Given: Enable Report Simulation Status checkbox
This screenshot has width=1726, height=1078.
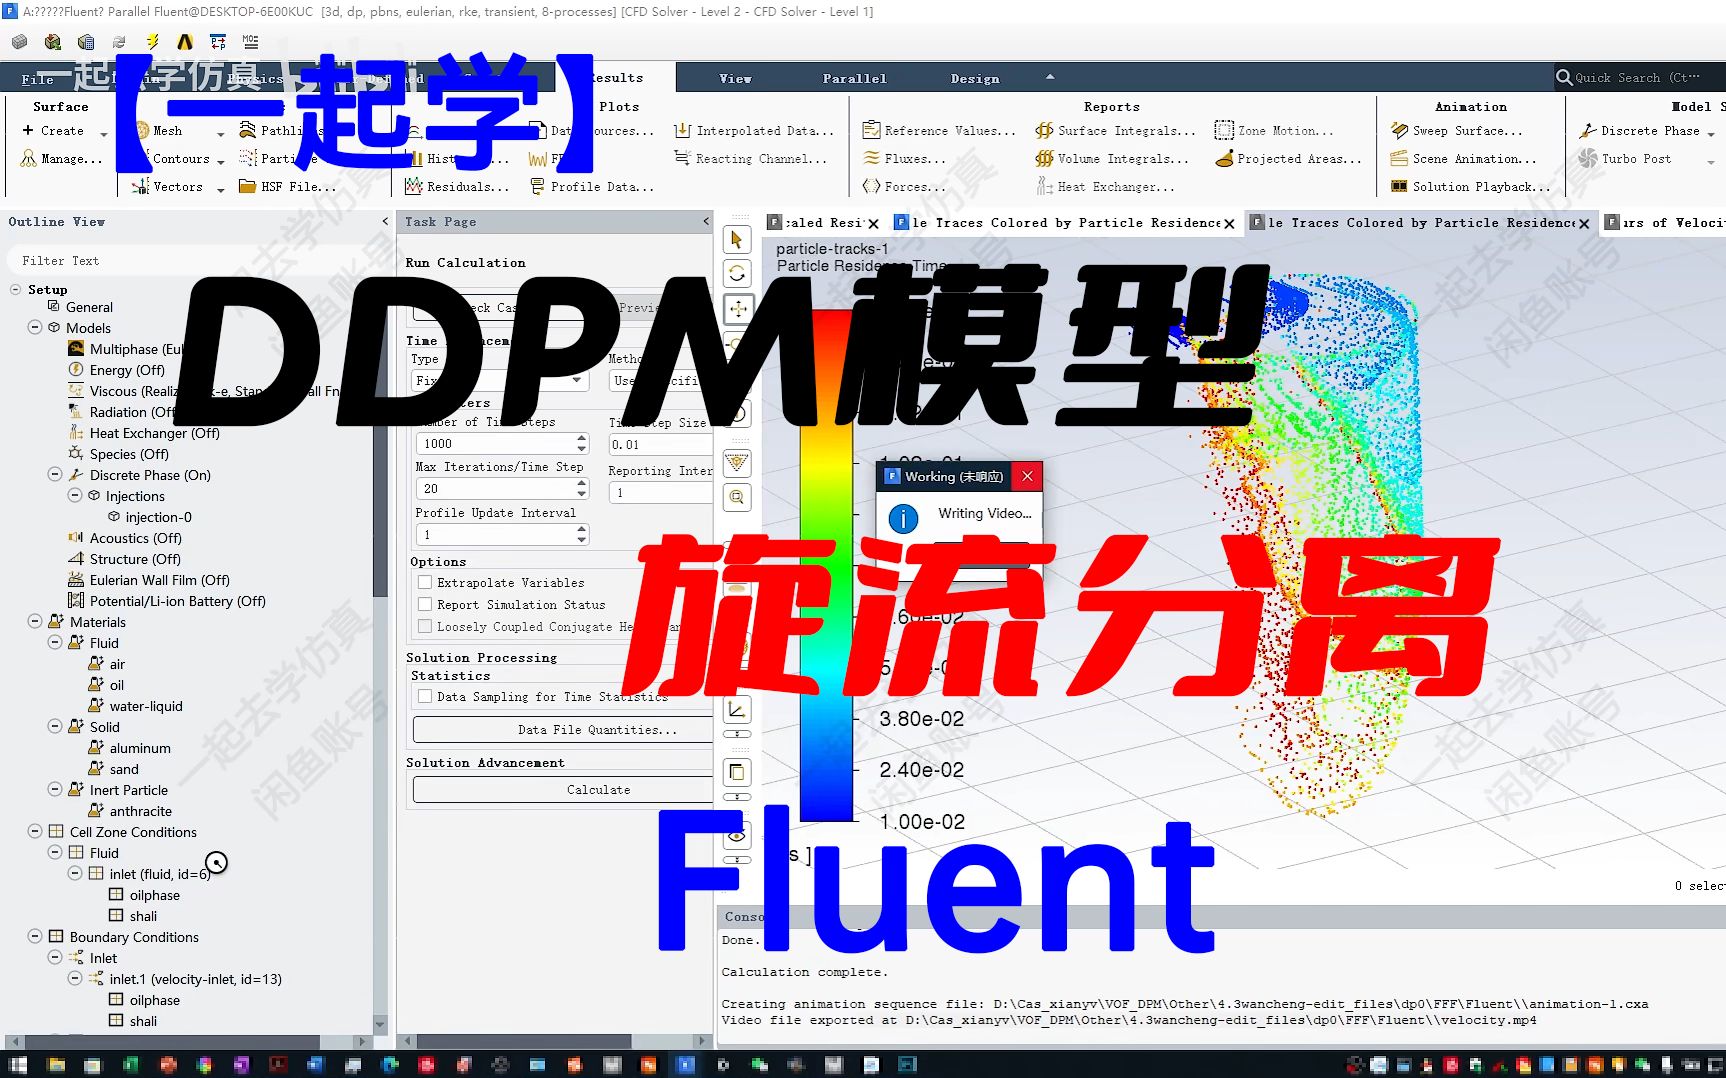Looking at the screenshot, I should (425, 604).
